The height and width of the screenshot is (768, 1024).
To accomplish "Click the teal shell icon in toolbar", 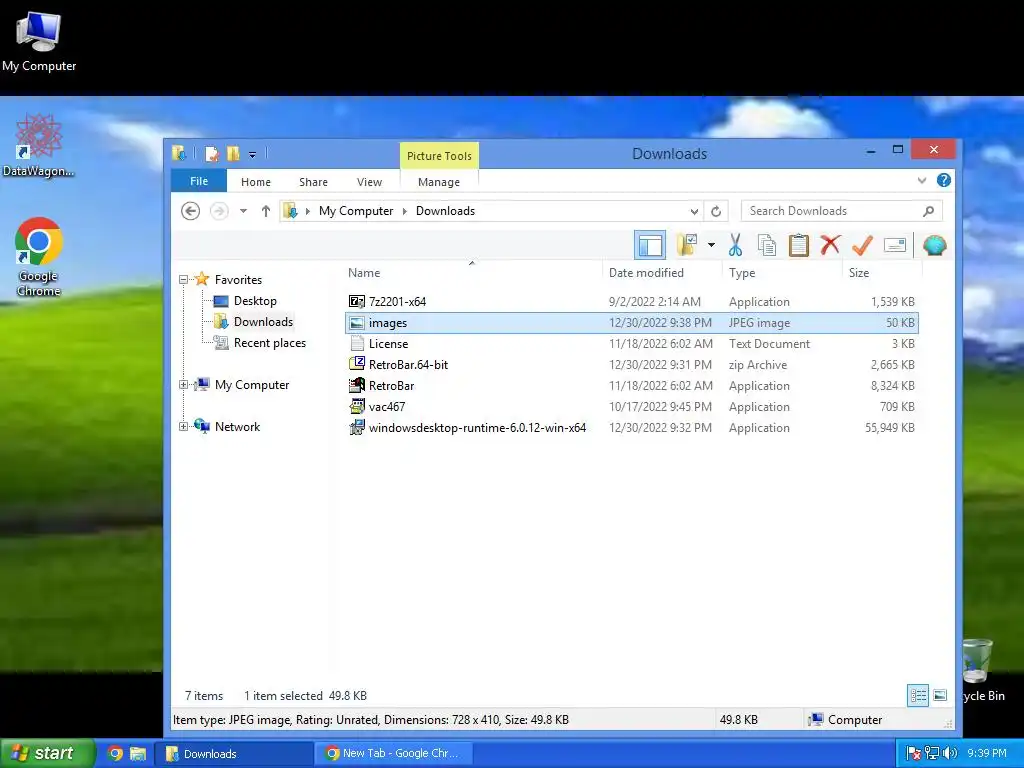I will 935,246.
